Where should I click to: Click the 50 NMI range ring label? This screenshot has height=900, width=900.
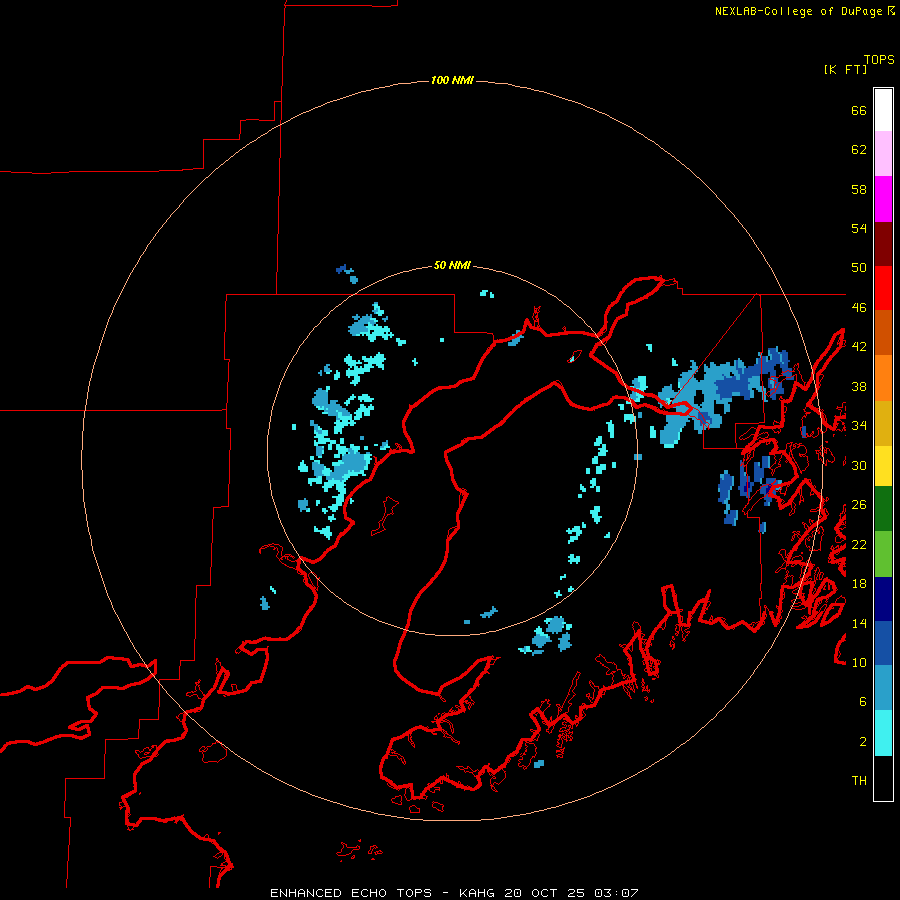click(x=452, y=265)
